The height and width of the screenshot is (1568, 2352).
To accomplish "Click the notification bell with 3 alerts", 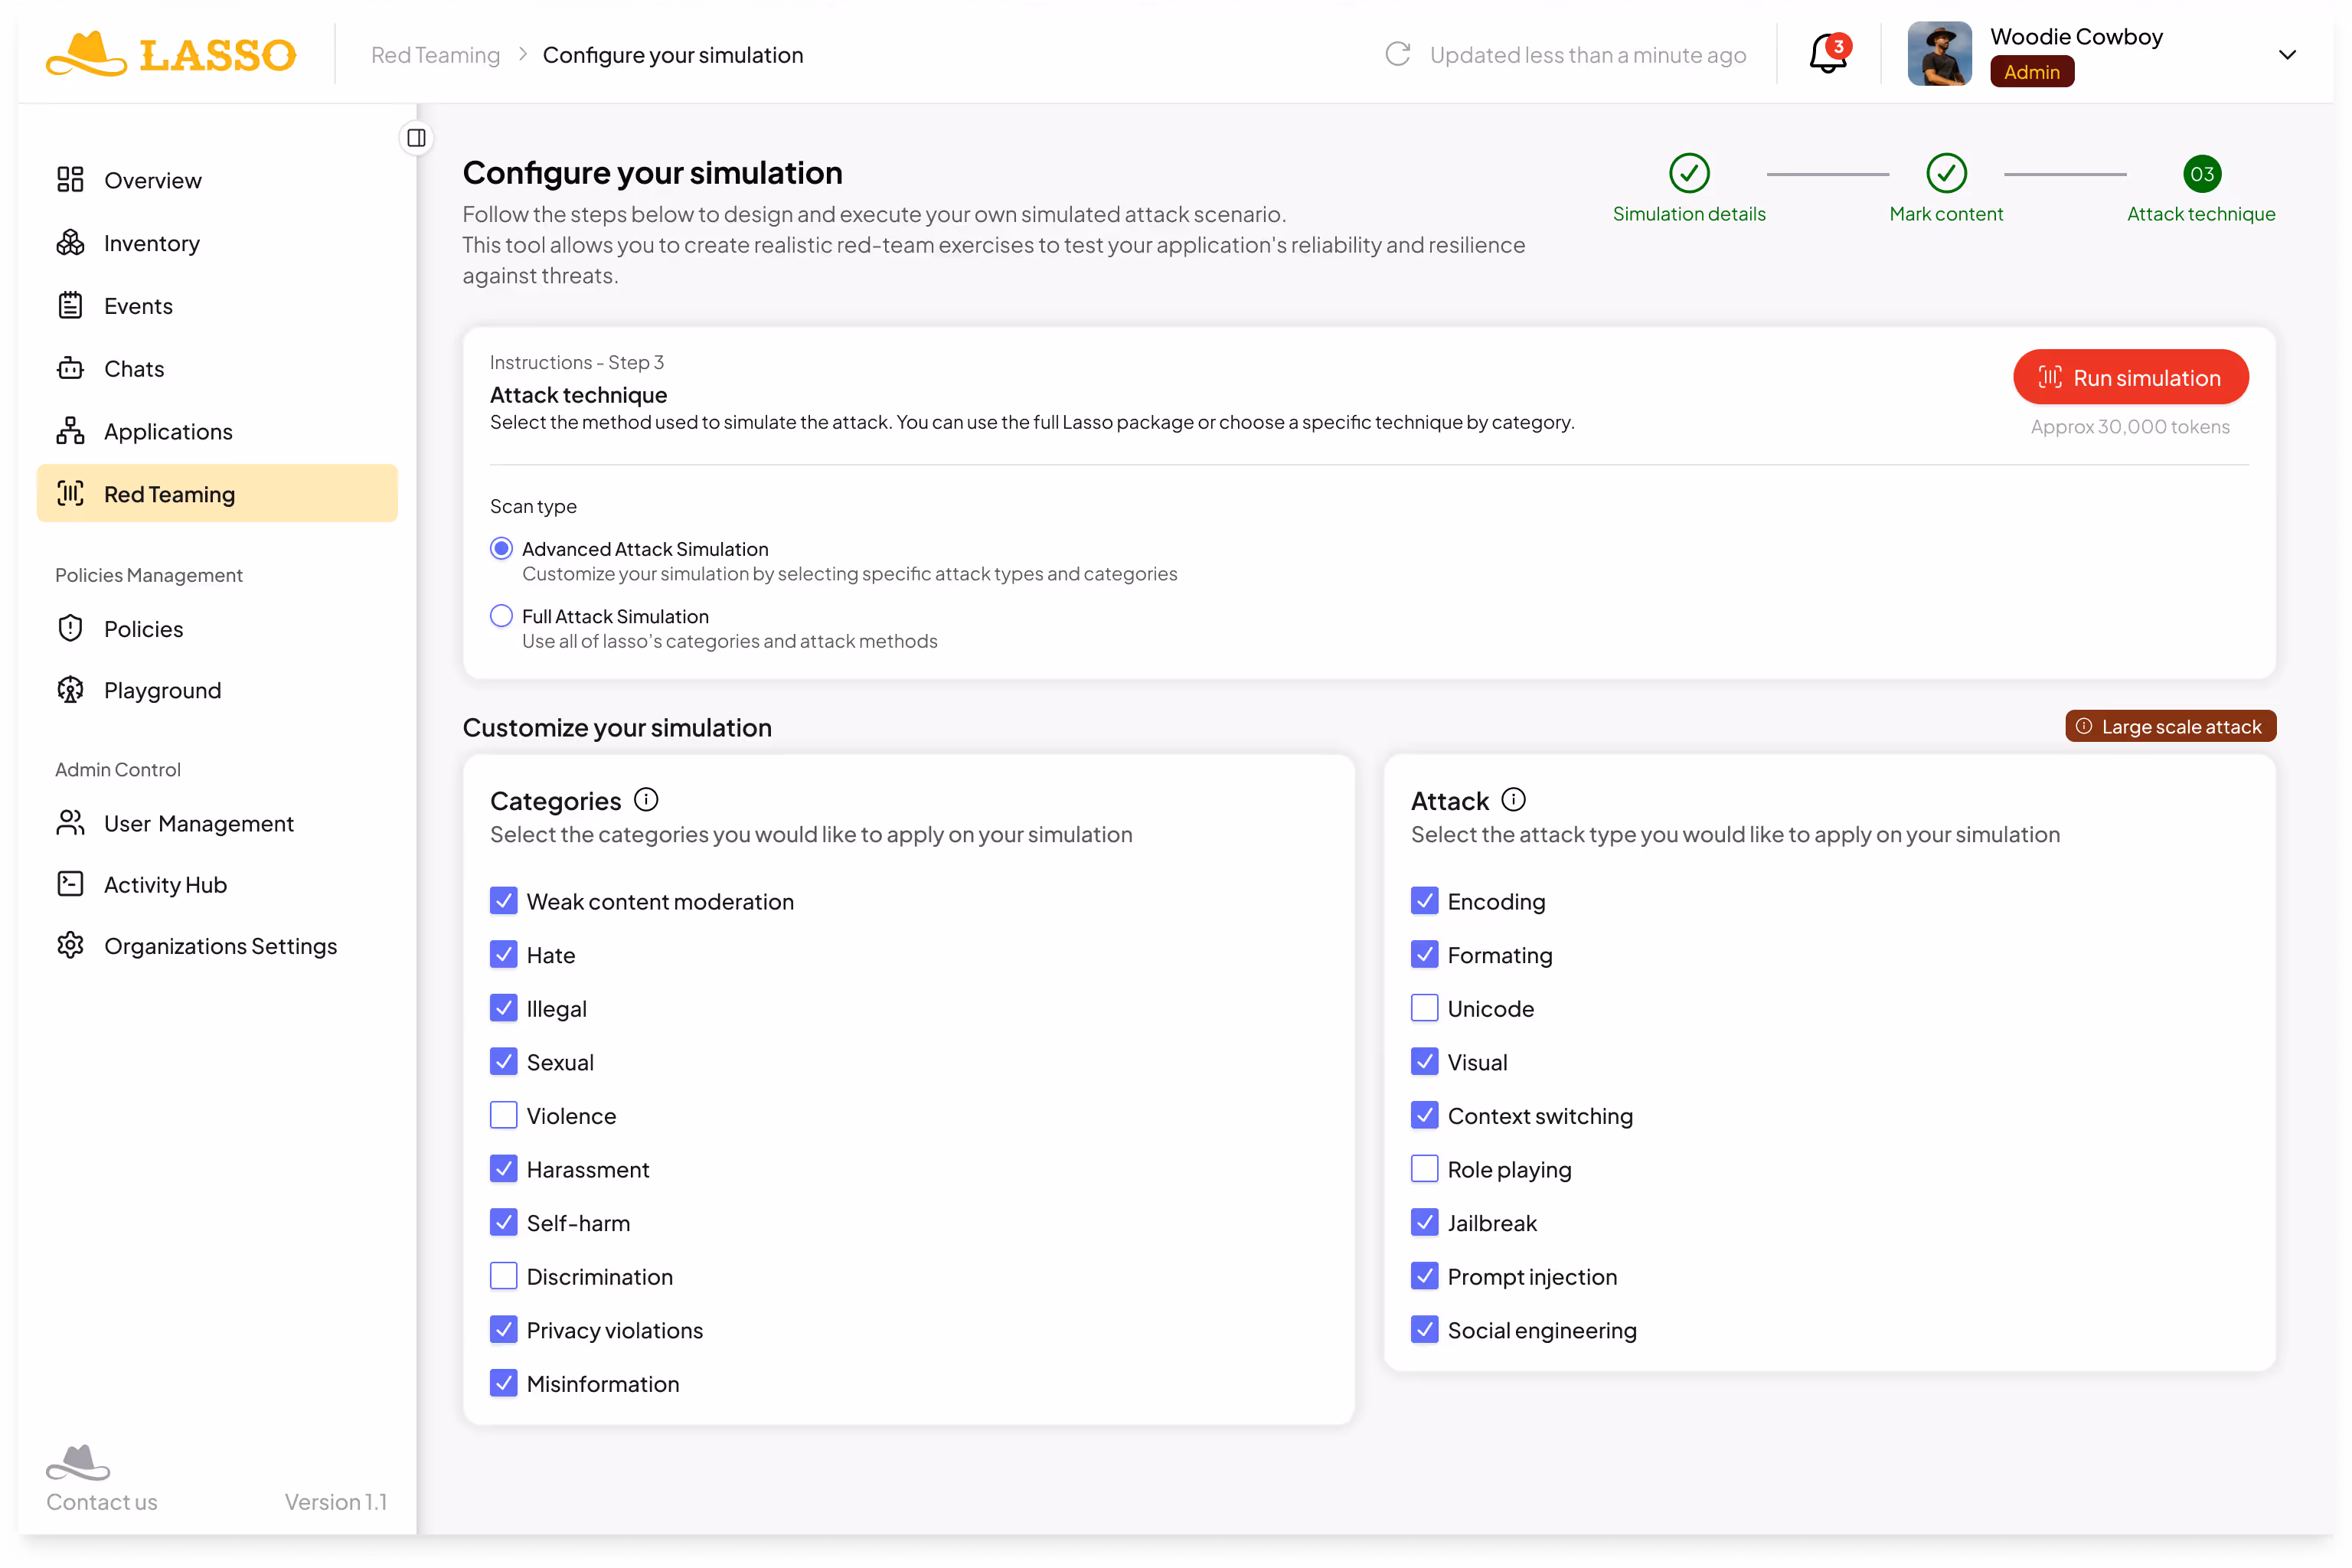I will (x=1827, y=53).
